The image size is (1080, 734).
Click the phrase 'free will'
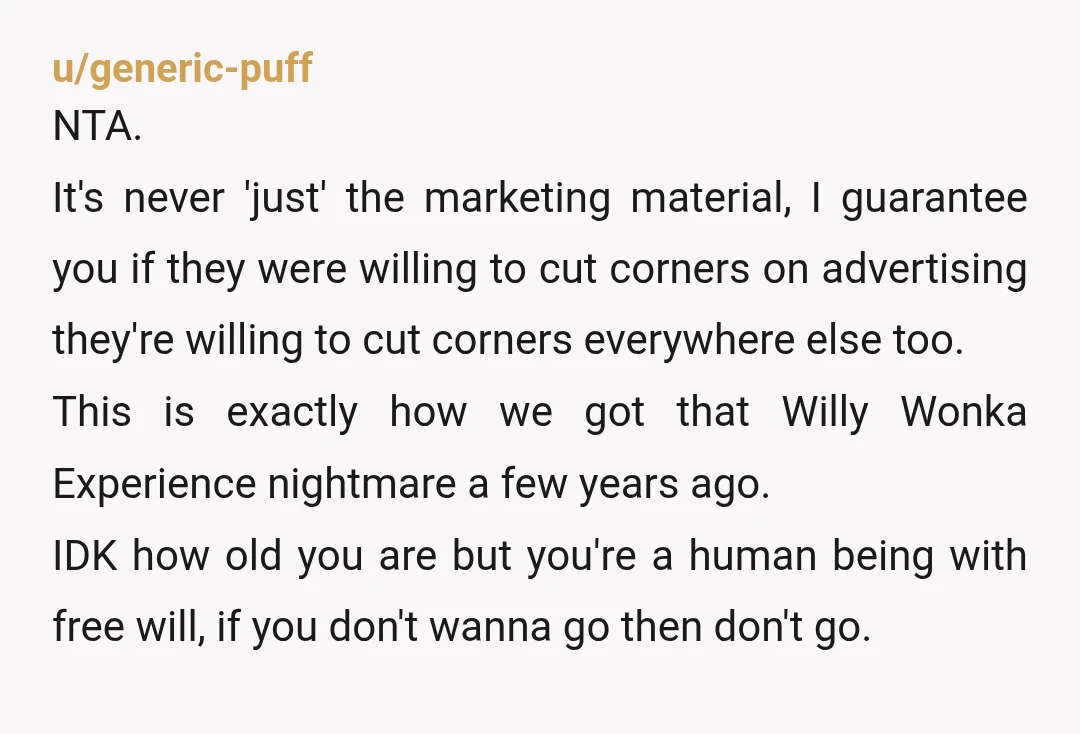pyautogui.click(x=129, y=627)
